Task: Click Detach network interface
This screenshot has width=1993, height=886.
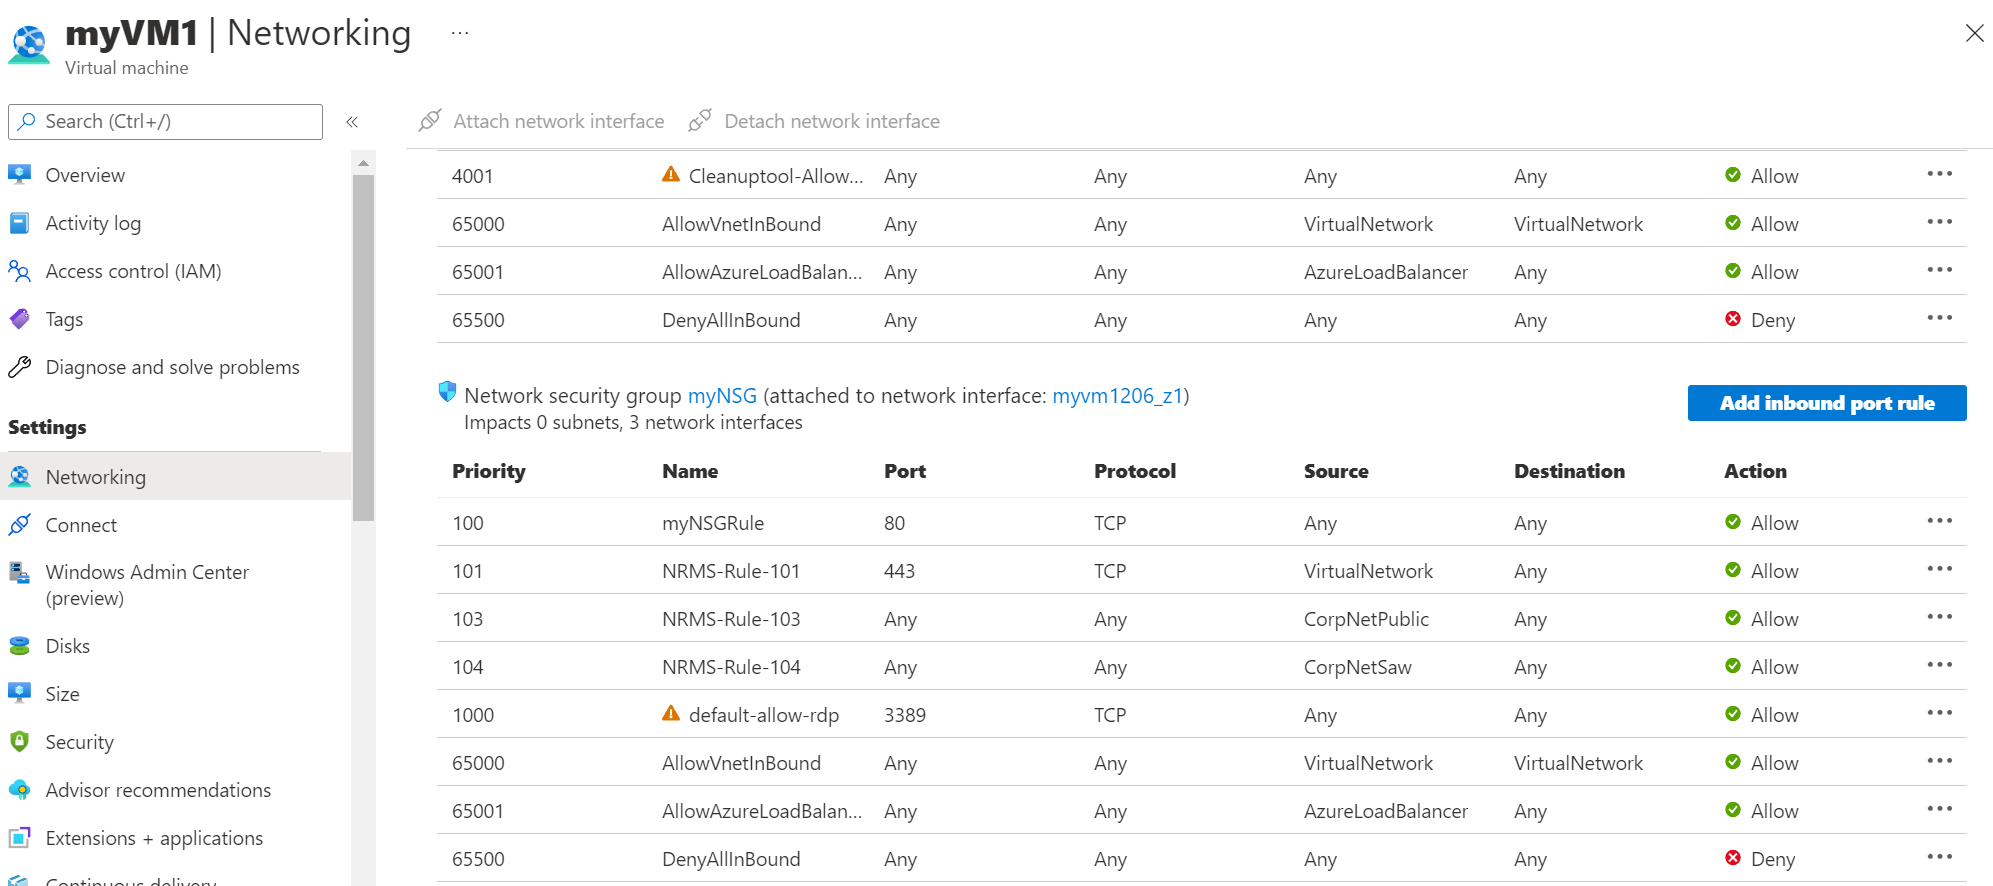Action: pos(814,121)
